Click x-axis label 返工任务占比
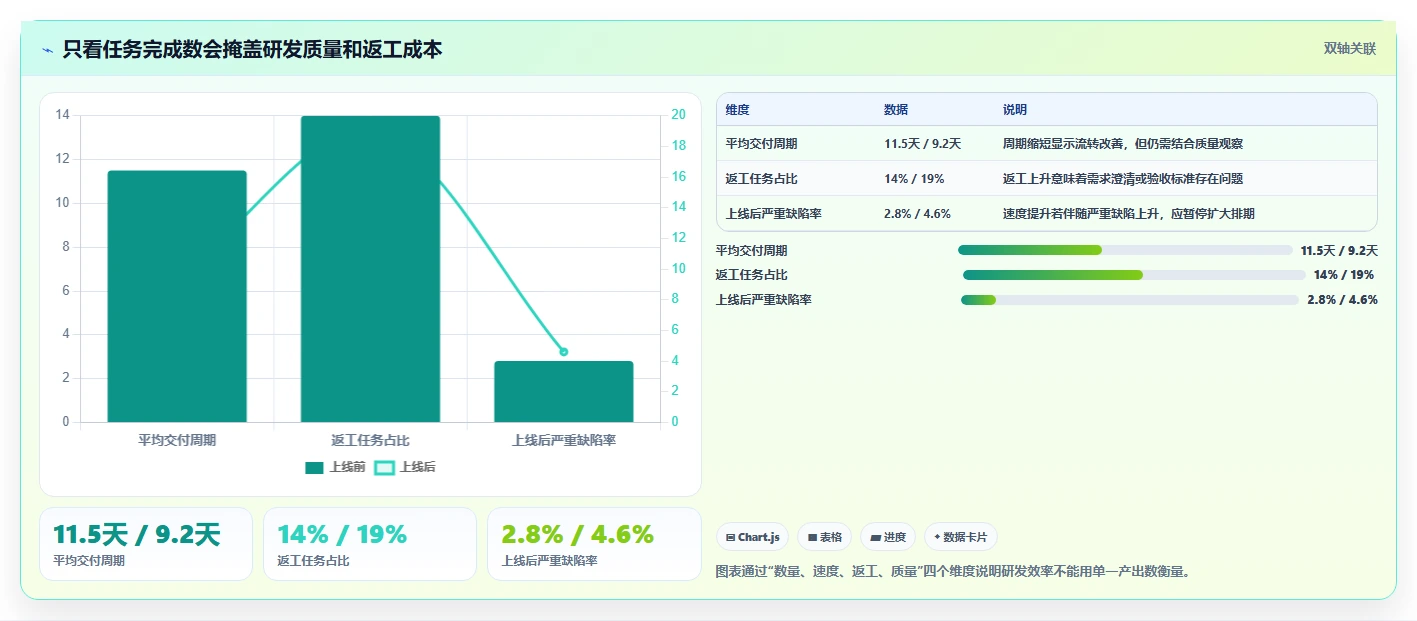Screen dimensions: 1417x621 (x=370, y=440)
